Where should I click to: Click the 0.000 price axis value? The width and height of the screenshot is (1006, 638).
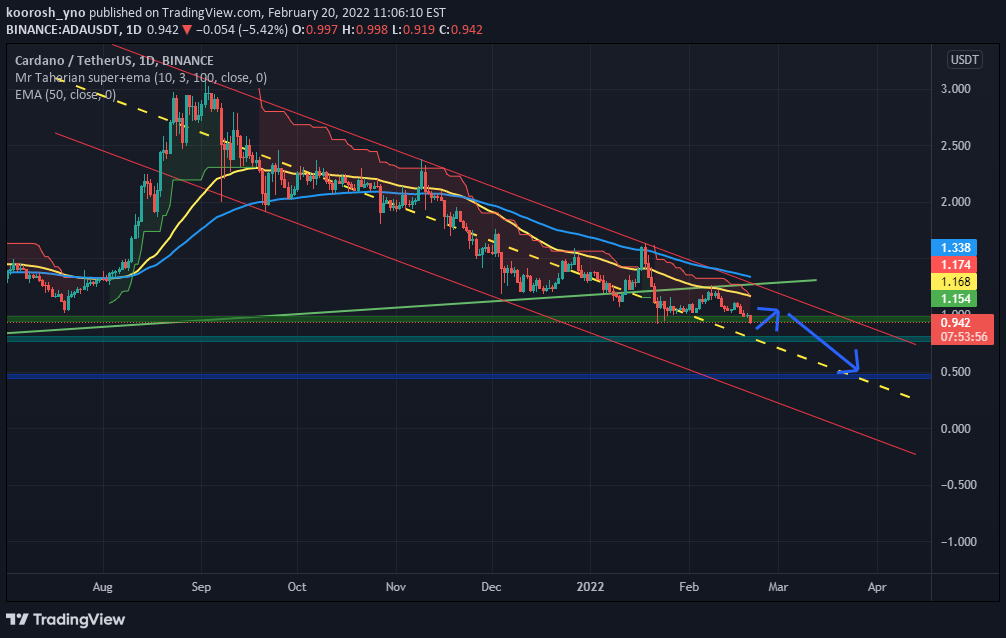pyautogui.click(x=955, y=429)
